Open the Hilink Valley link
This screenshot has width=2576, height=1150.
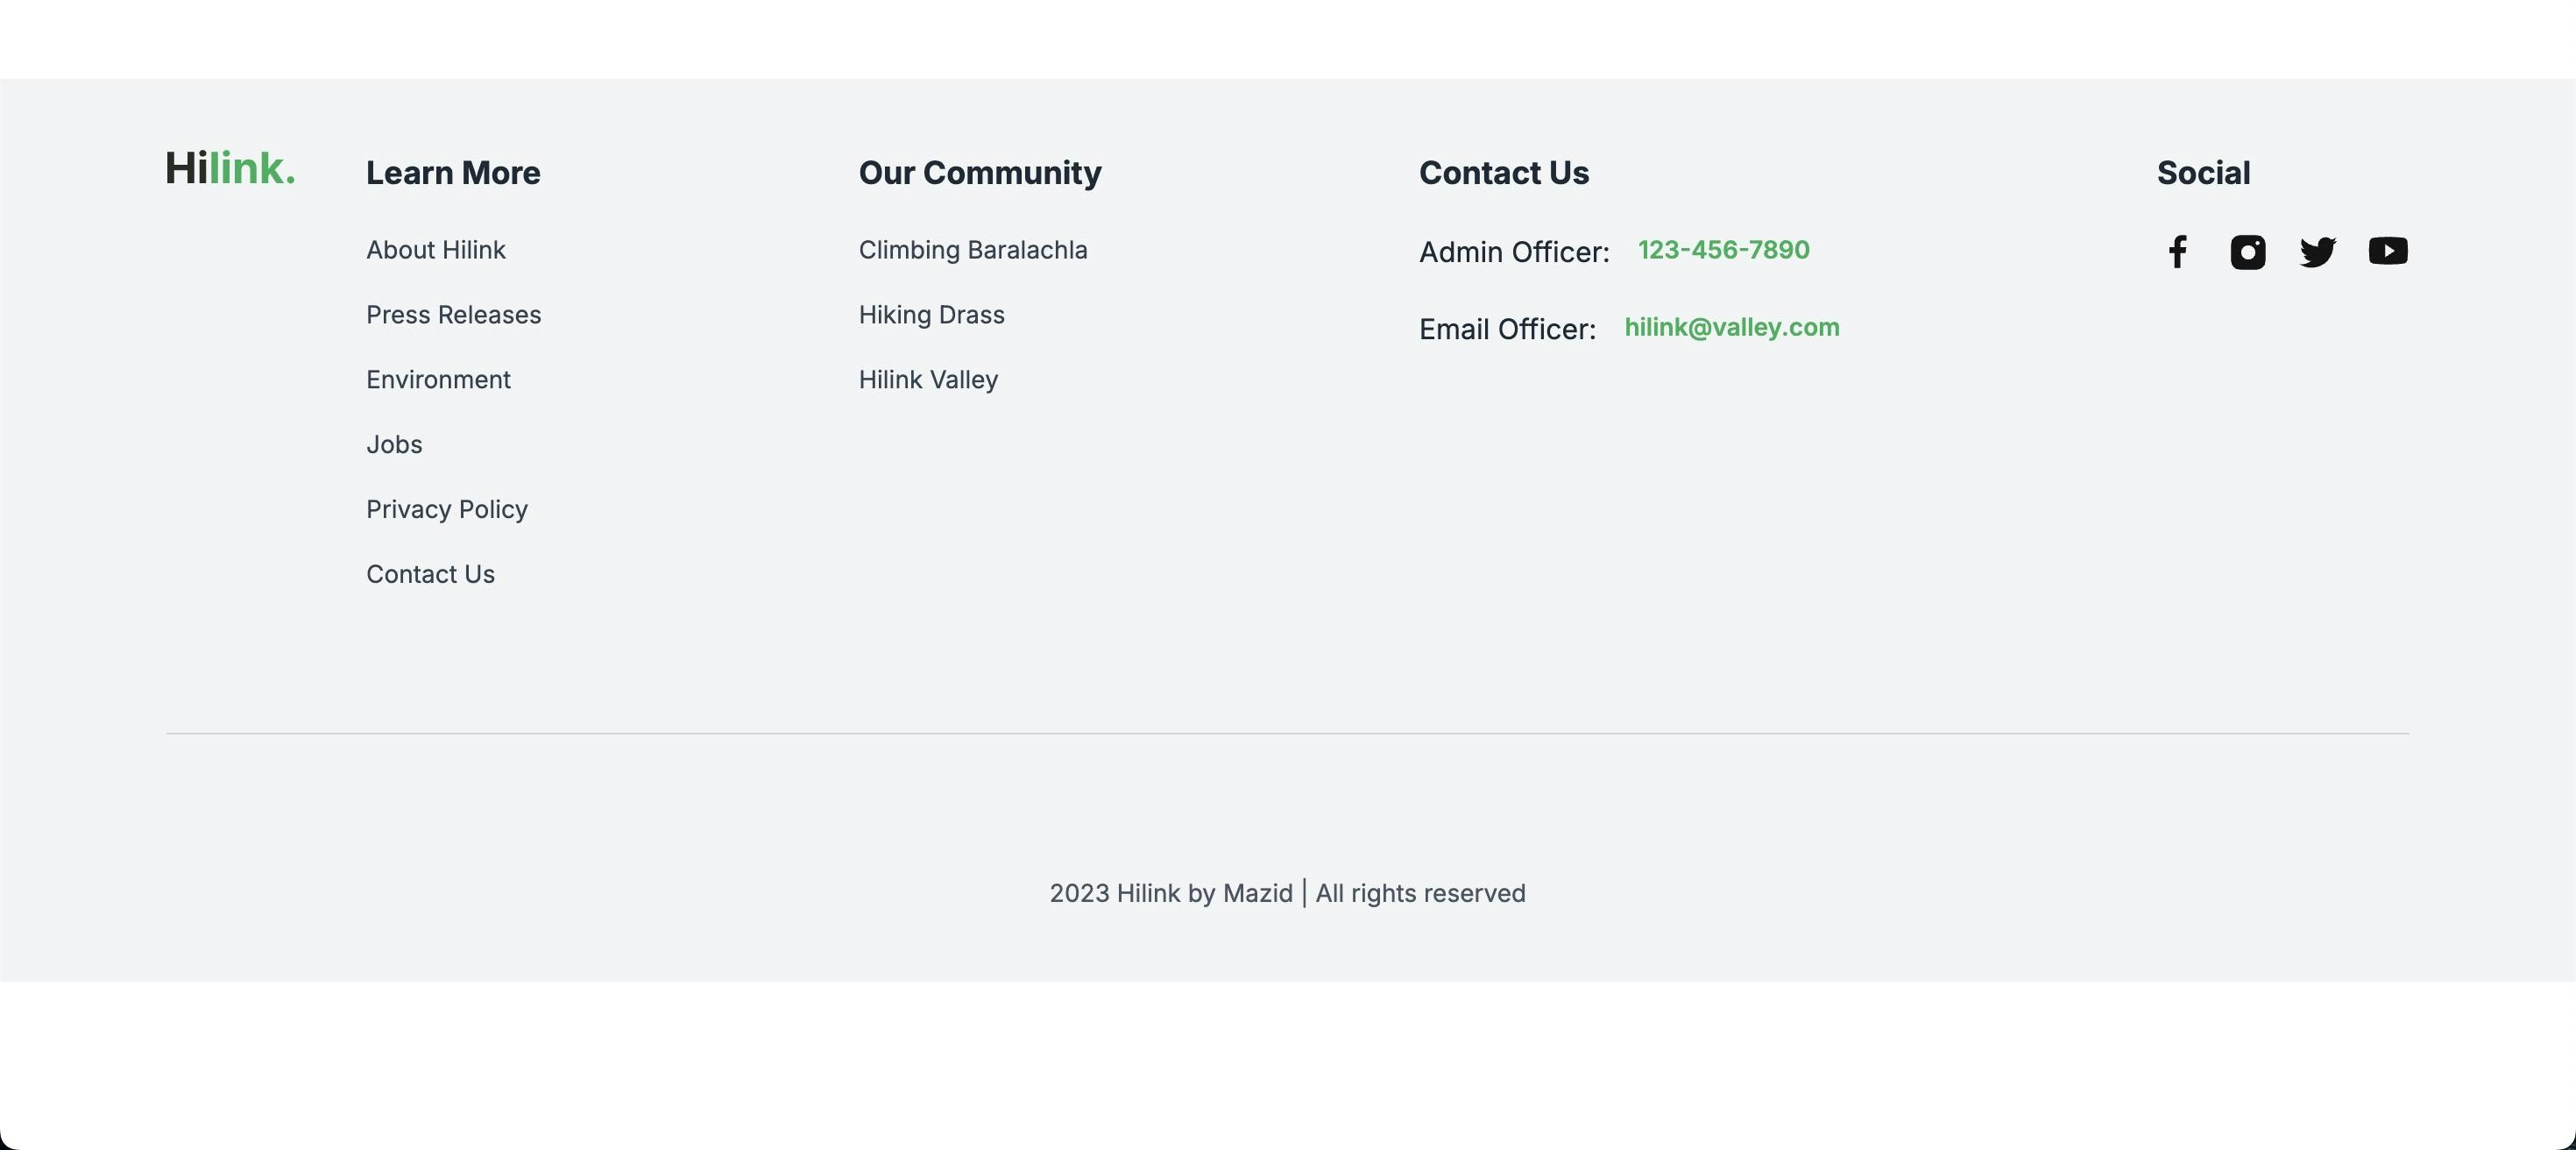pyautogui.click(x=928, y=380)
